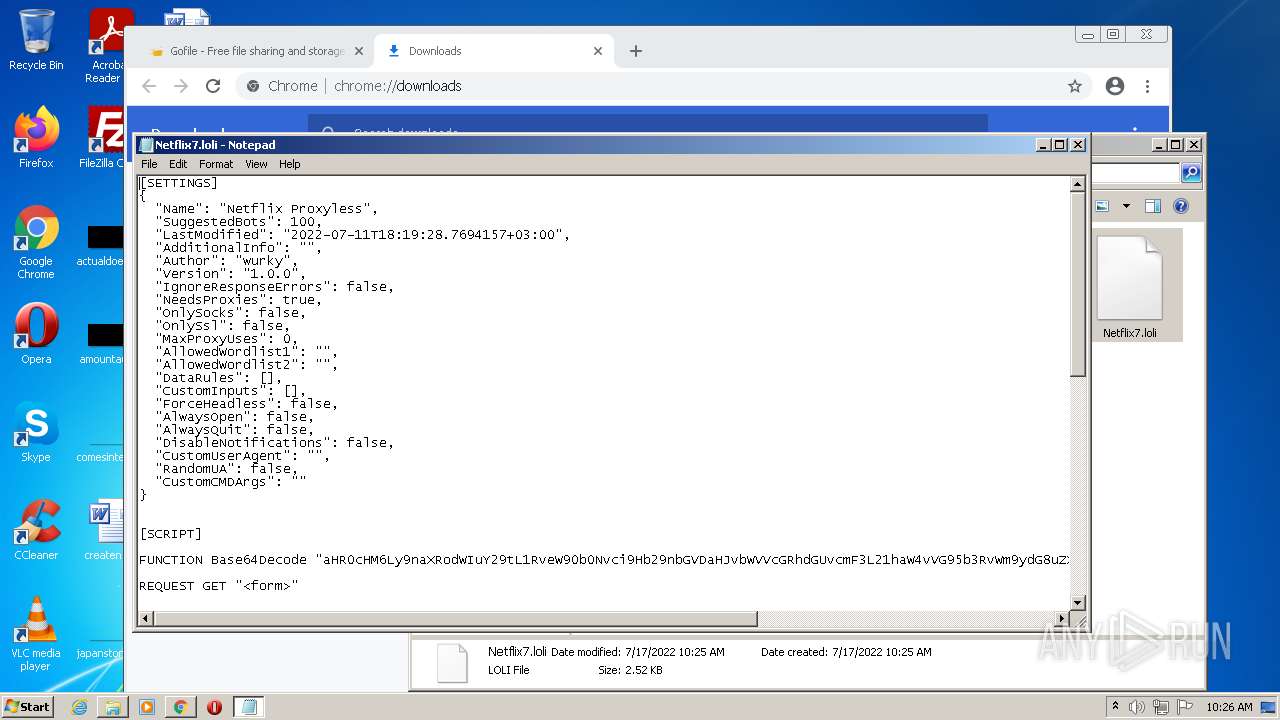Close the Downloads tab
The image size is (1280, 720).
(598, 51)
